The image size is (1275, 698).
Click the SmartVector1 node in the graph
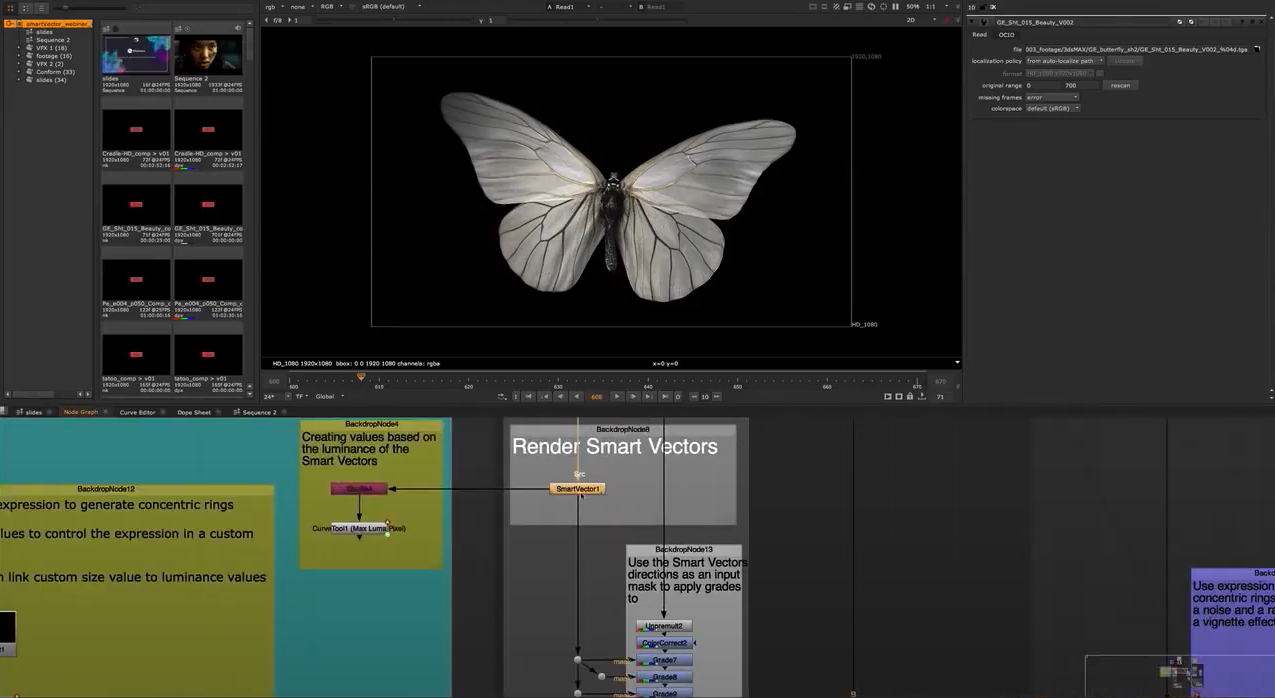tap(577, 489)
